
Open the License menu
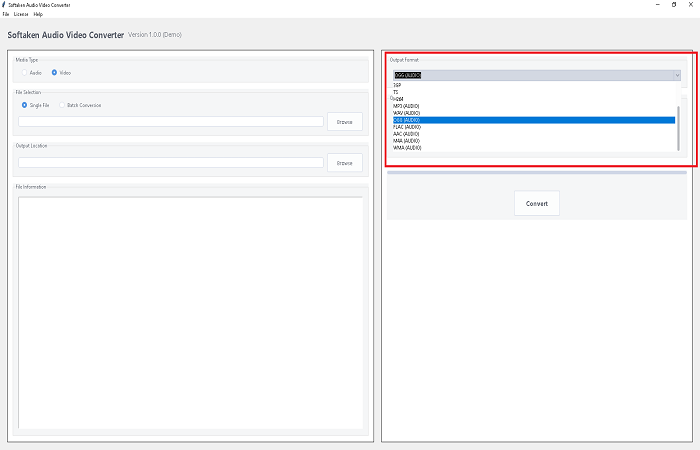pyautogui.click(x=21, y=14)
